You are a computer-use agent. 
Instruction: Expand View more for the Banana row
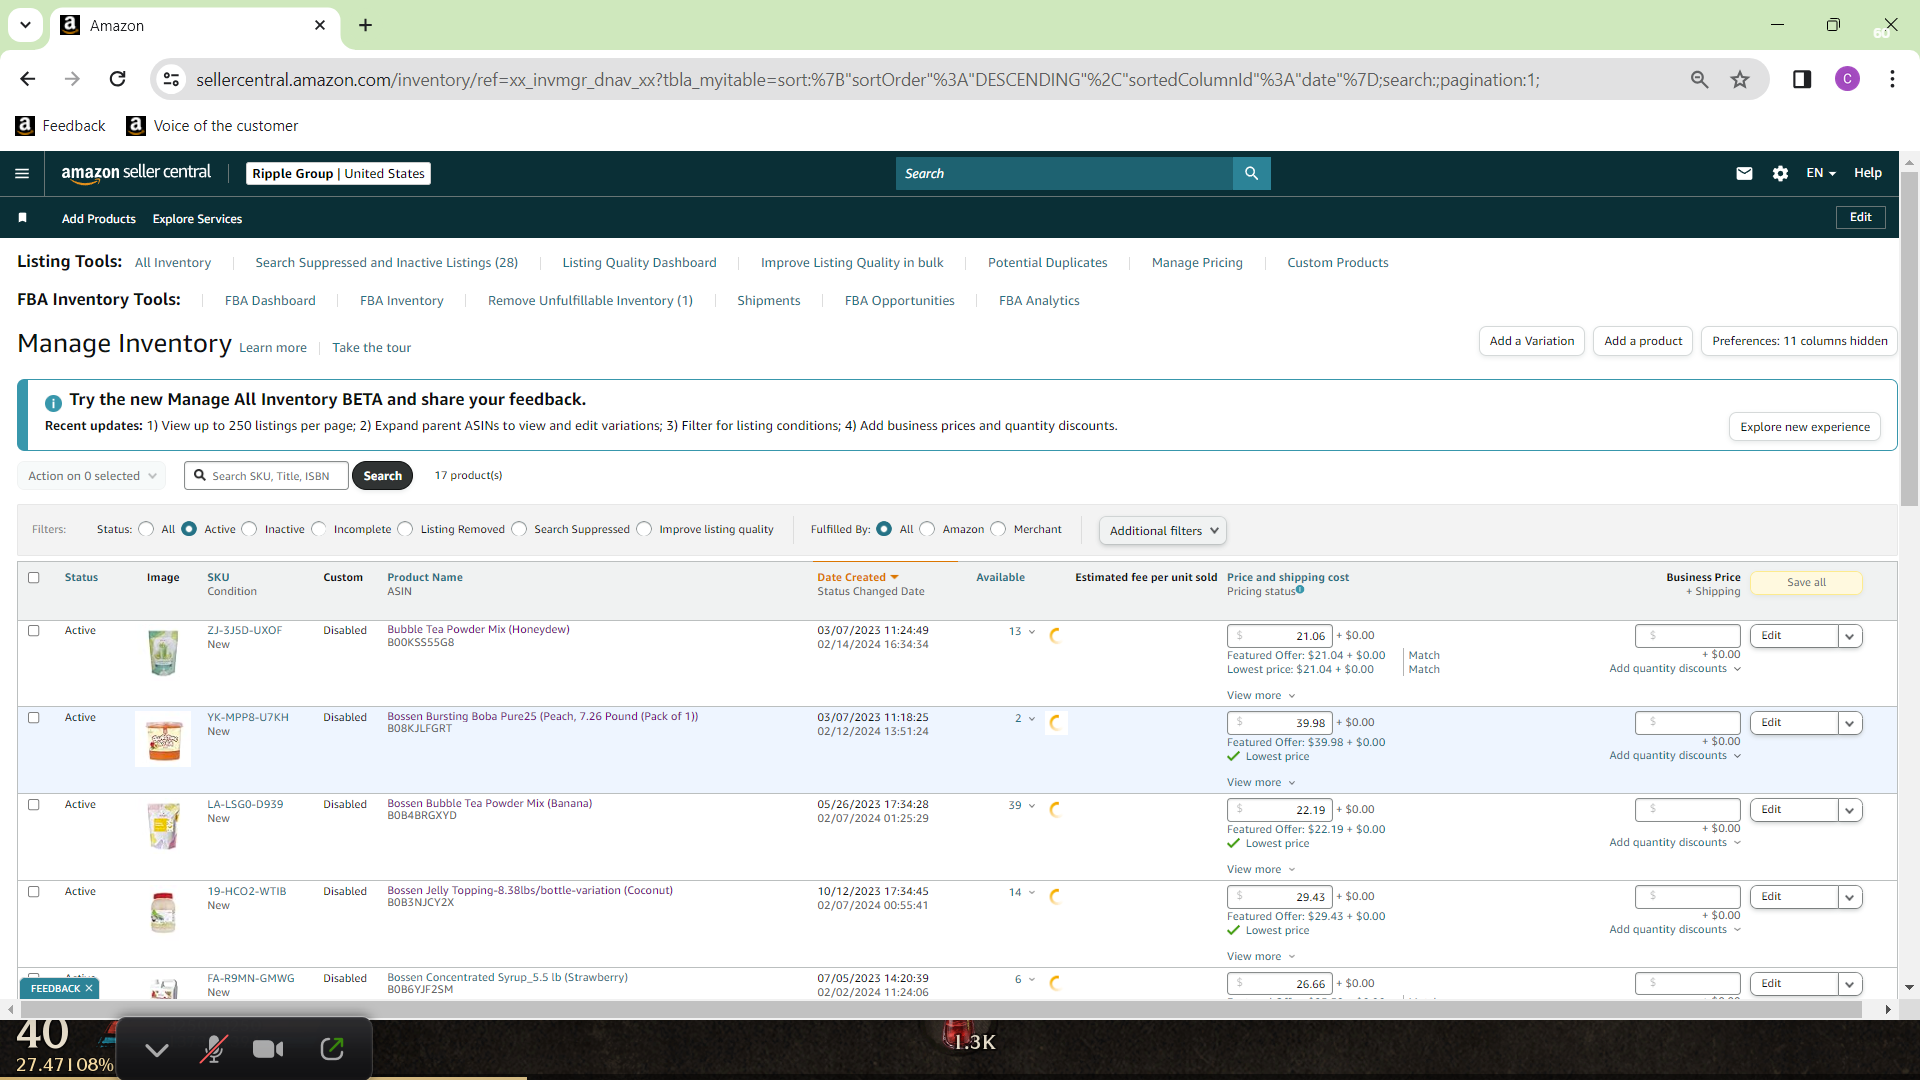1261,869
